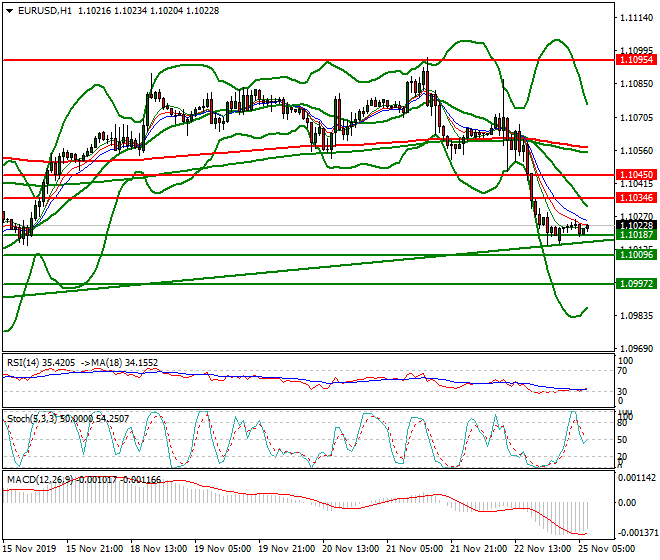Select the red 1.10954 resistance price label
The image size is (660, 560).
[636, 60]
